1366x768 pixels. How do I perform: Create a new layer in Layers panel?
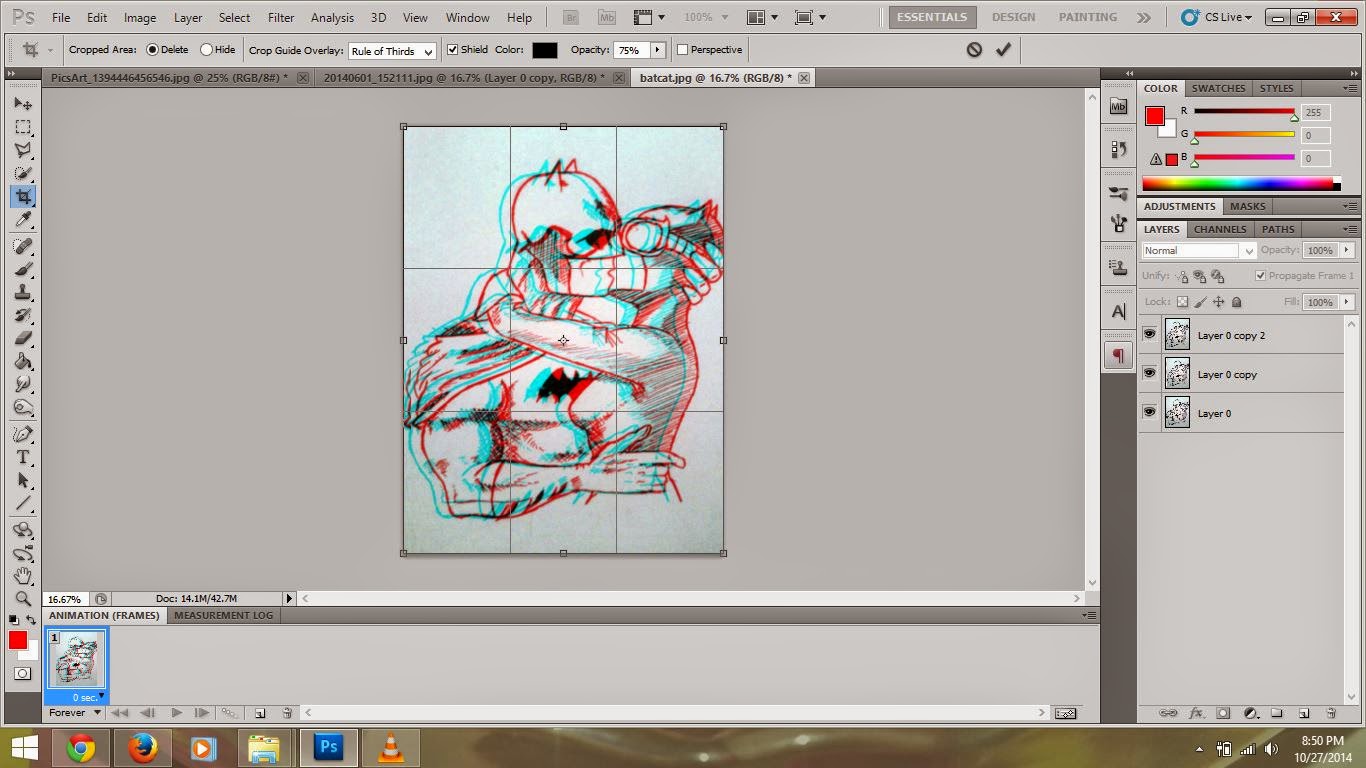pos(1304,713)
